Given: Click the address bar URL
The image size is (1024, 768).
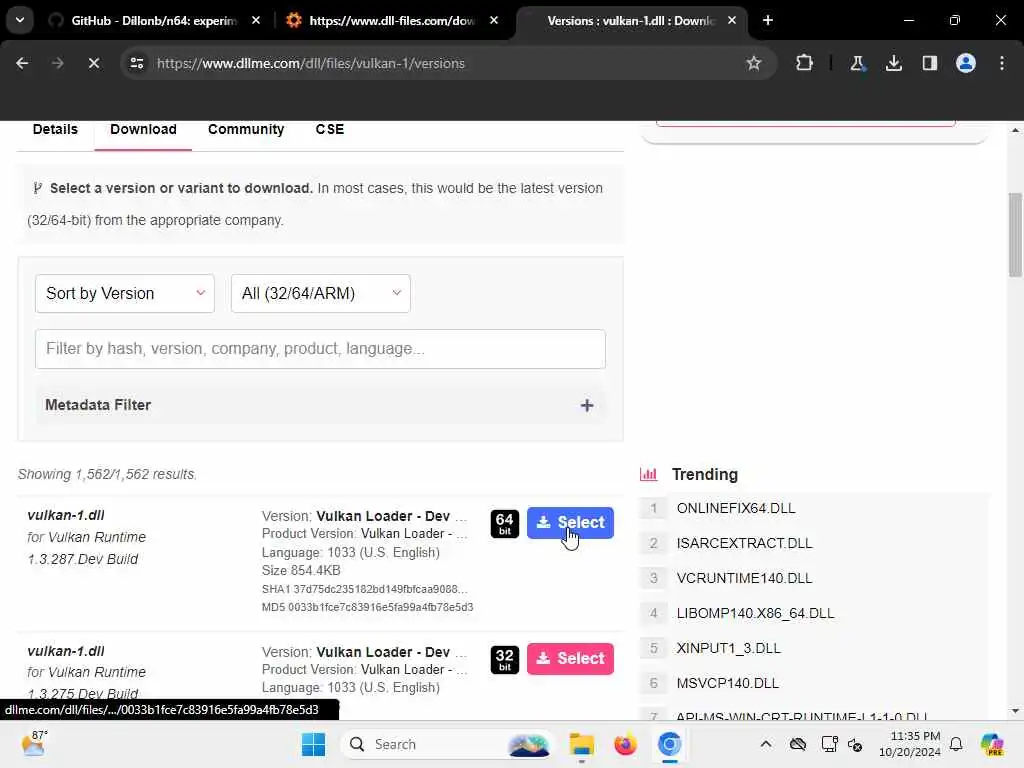Looking at the screenshot, I should click(x=311, y=63).
